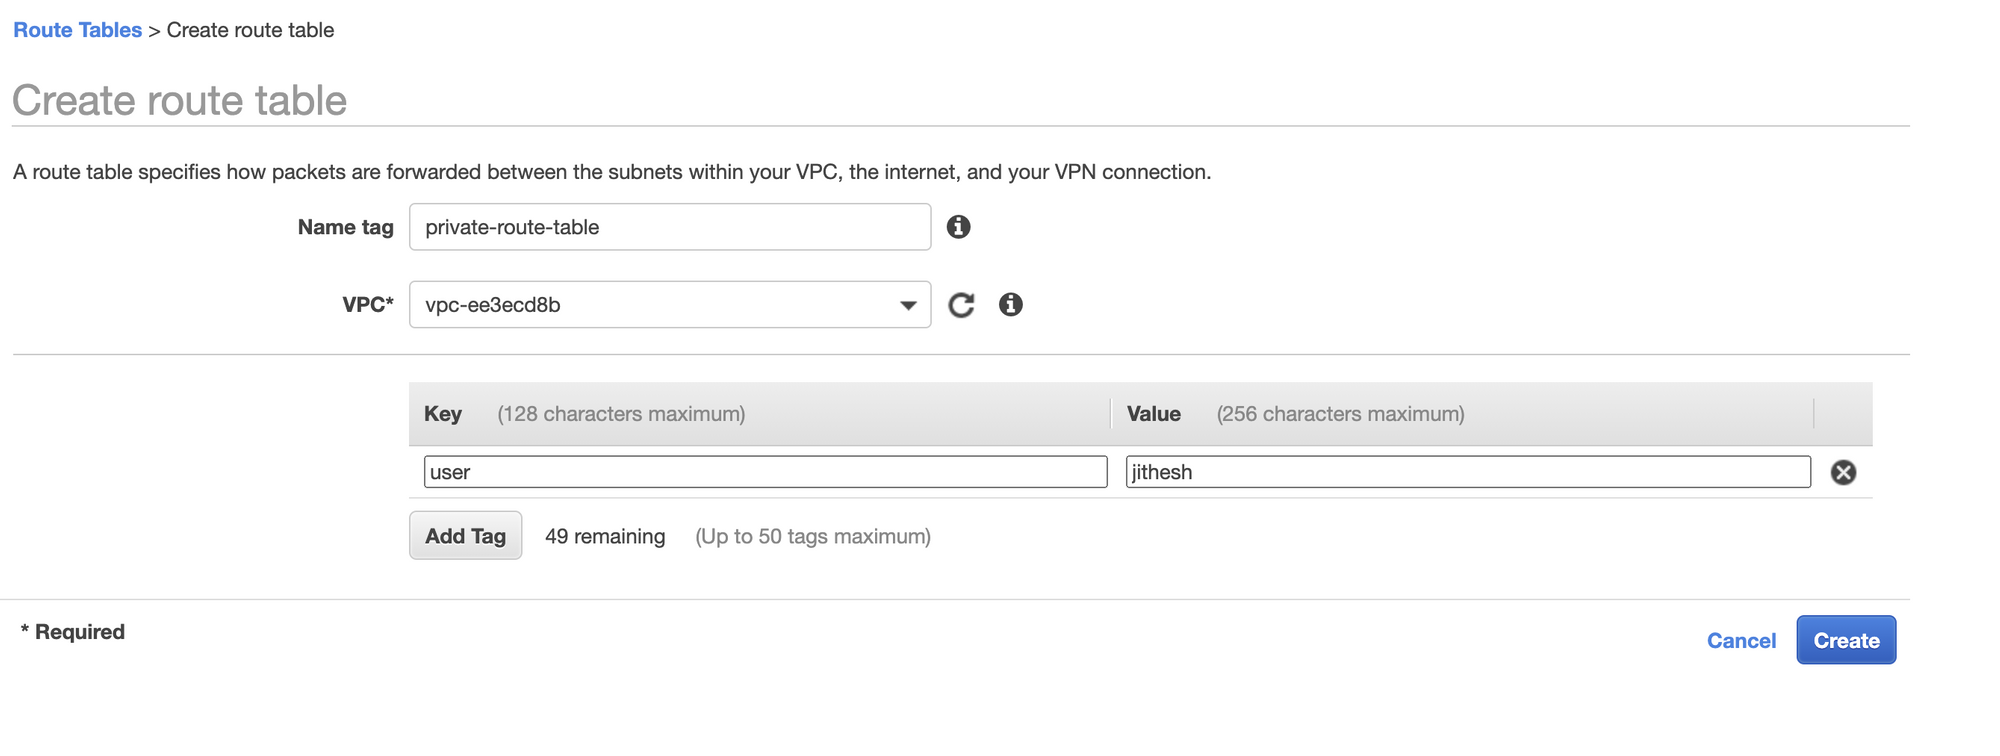Click the 49 remaining tags text
Image resolution: width=2000 pixels, height=756 pixels.
point(604,537)
